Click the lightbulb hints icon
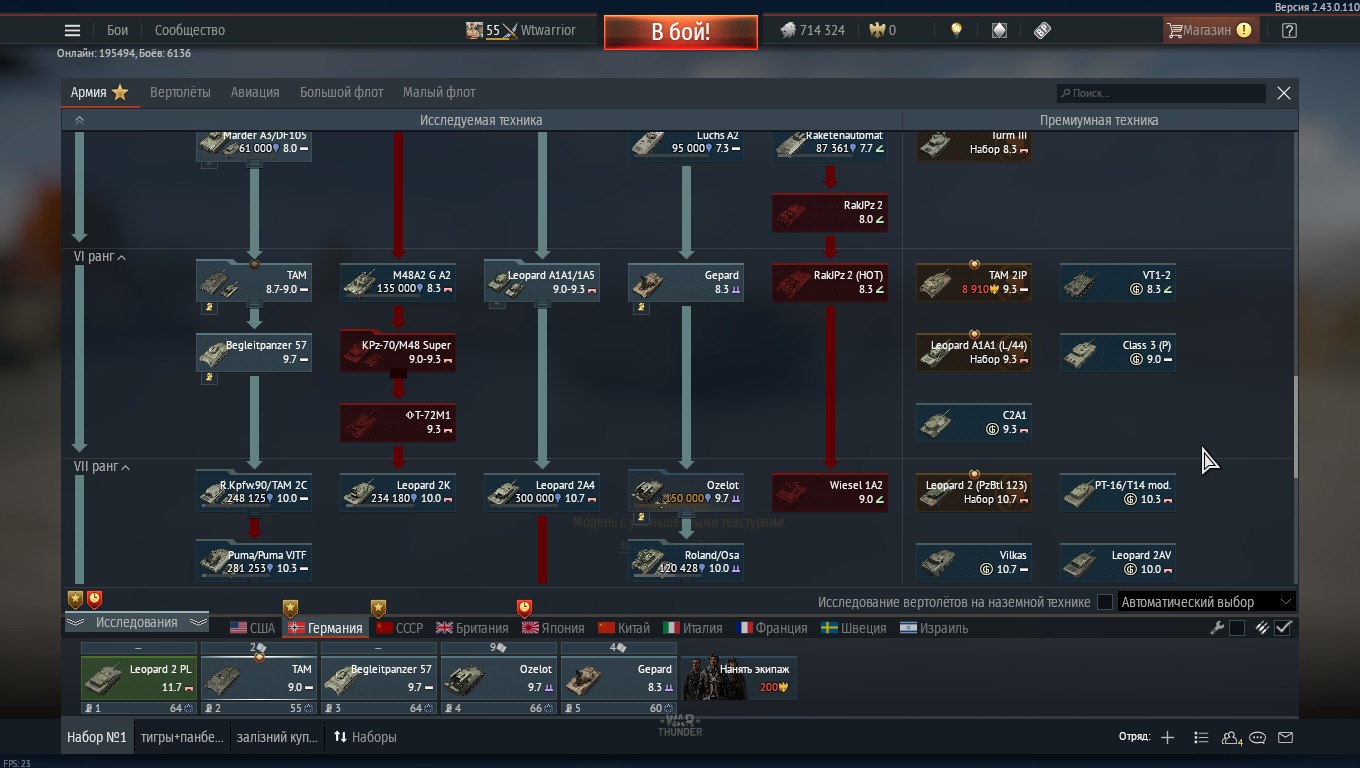Screen dimensions: 1360x768 pos(956,30)
